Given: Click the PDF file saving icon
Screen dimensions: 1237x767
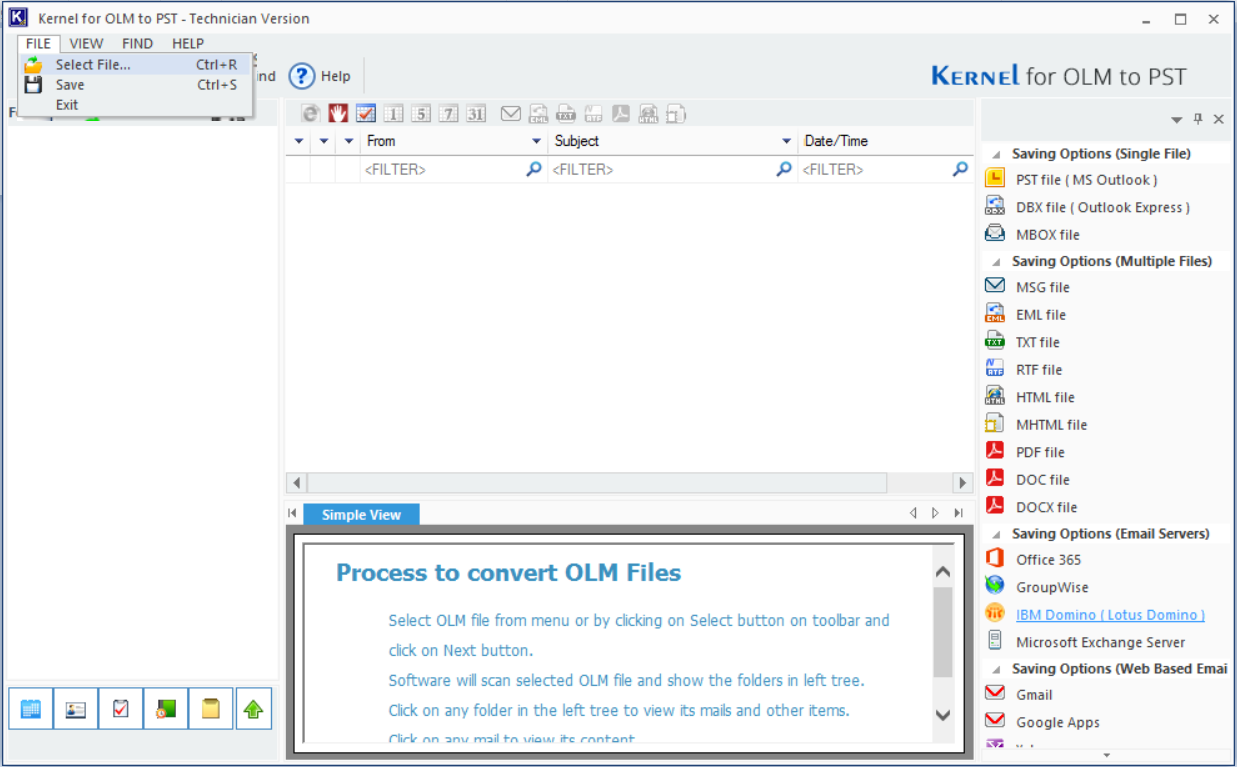Looking at the screenshot, I should (x=995, y=451).
